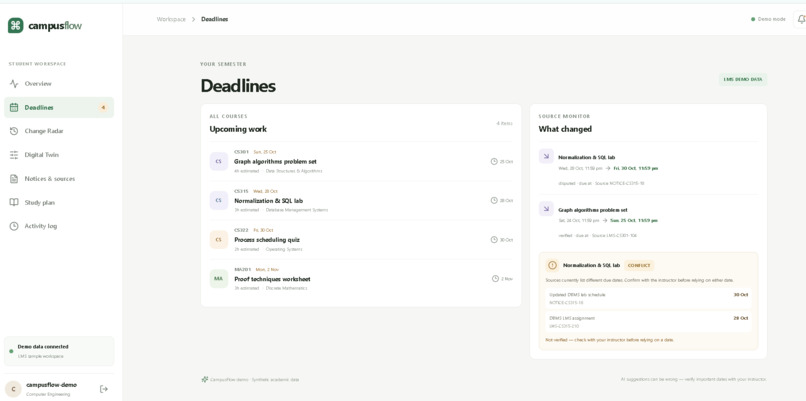806x401 pixels.
Task: Click the new date Fri, 30 Oct, 11:59 pm
Action: coord(636,168)
